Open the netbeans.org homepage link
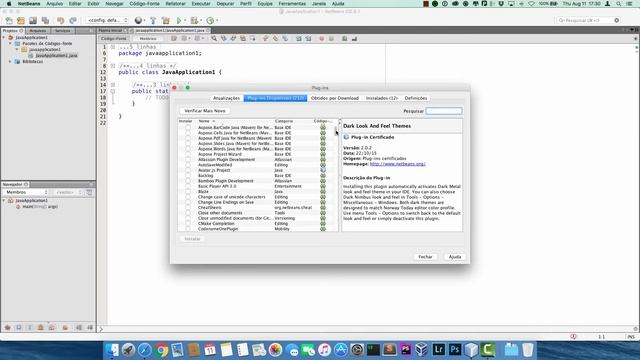The height and width of the screenshot is (360, 640). (x=398, y=164)
